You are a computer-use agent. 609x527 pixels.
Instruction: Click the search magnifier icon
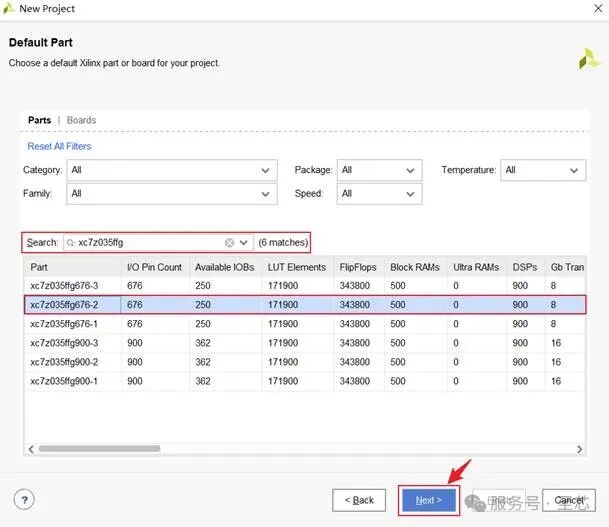click(x=70, y=242)
